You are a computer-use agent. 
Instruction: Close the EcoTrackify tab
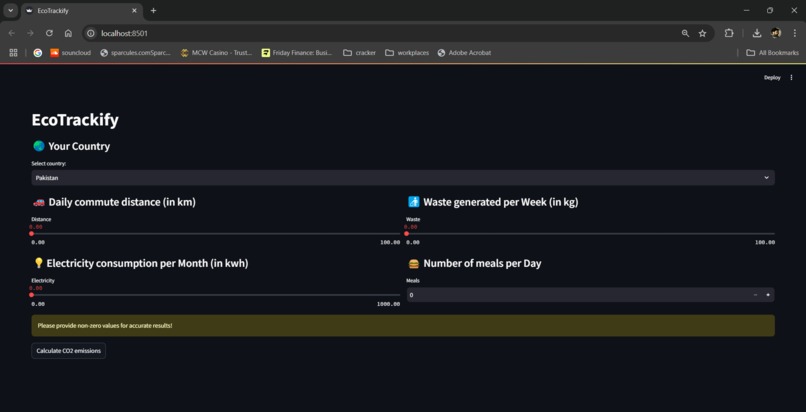[134, 10]
